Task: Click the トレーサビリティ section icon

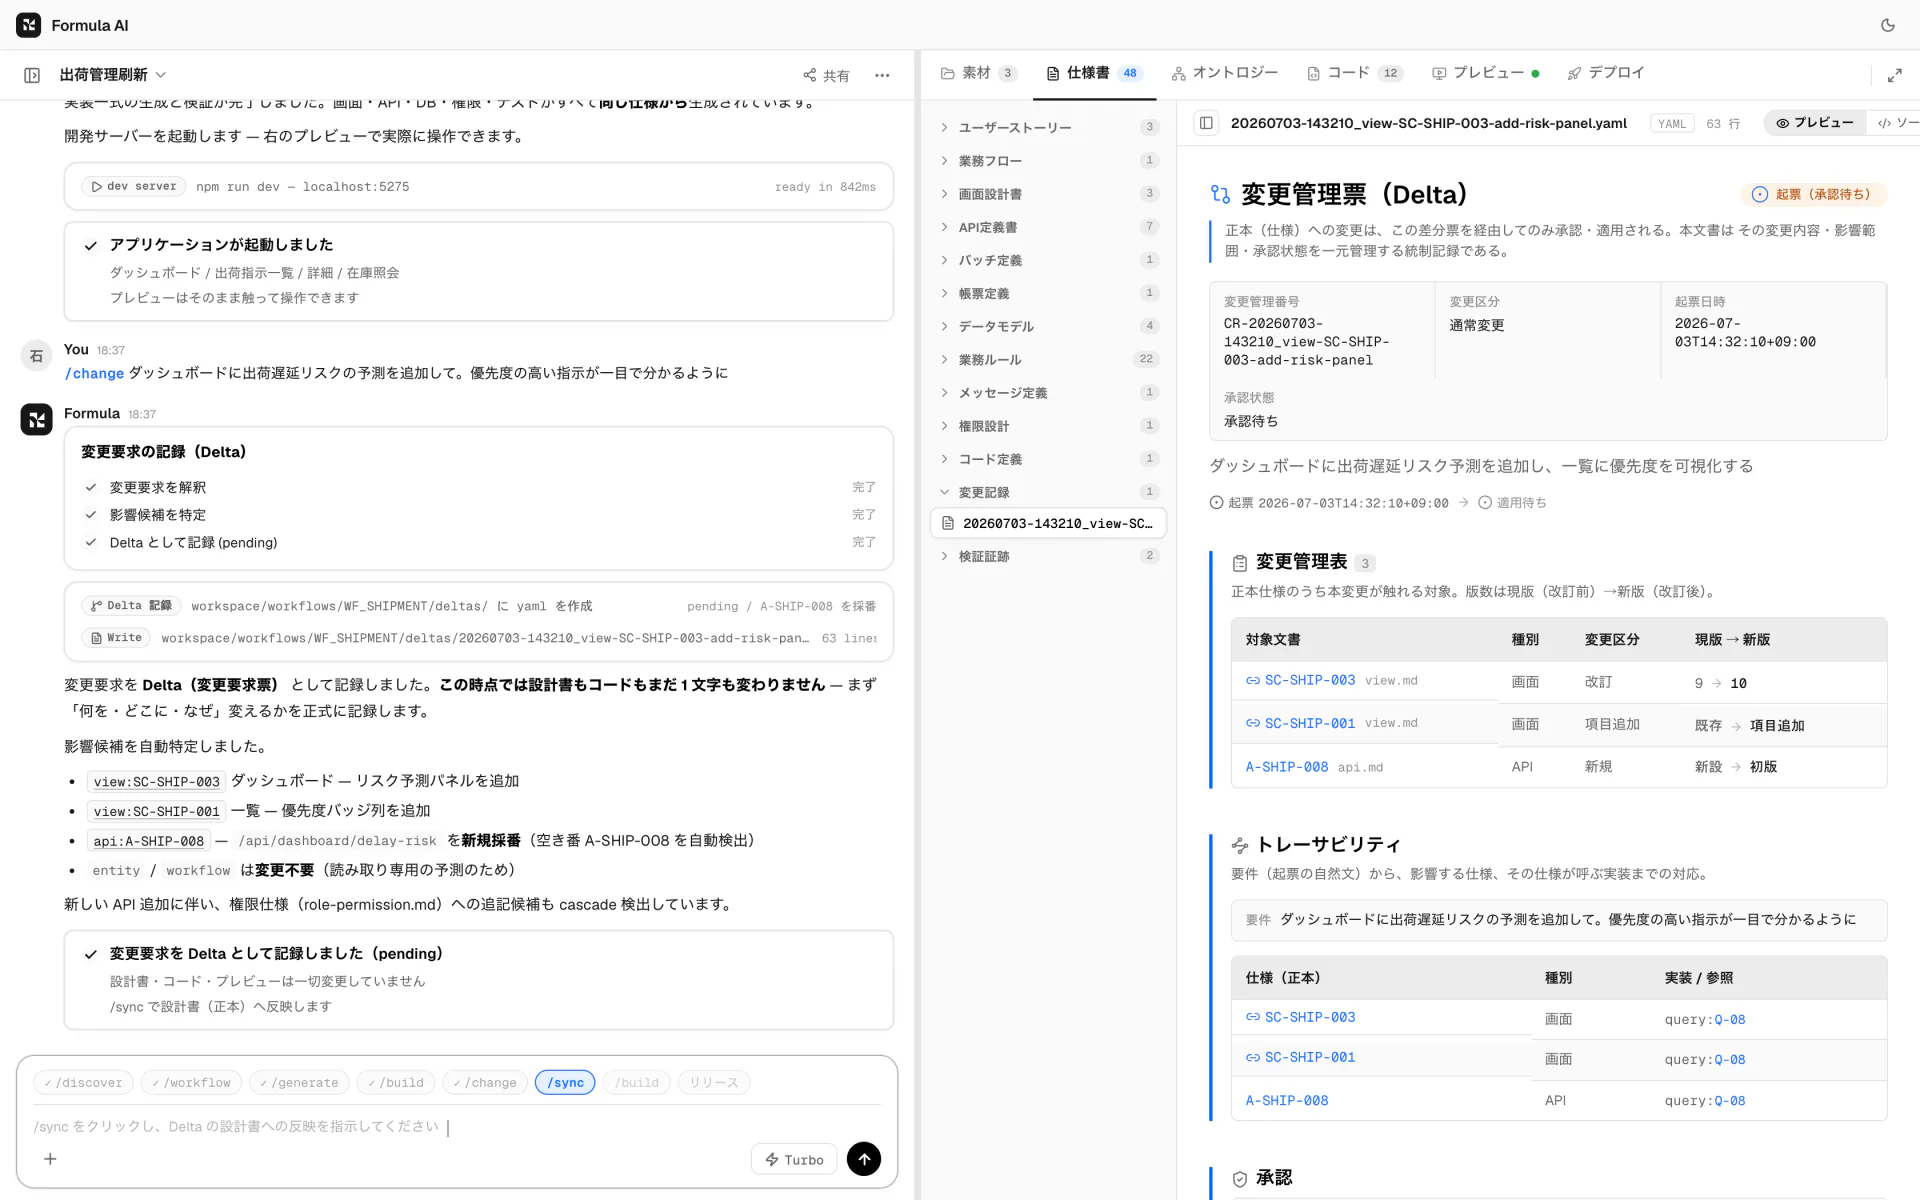Action: [1240, 845]
